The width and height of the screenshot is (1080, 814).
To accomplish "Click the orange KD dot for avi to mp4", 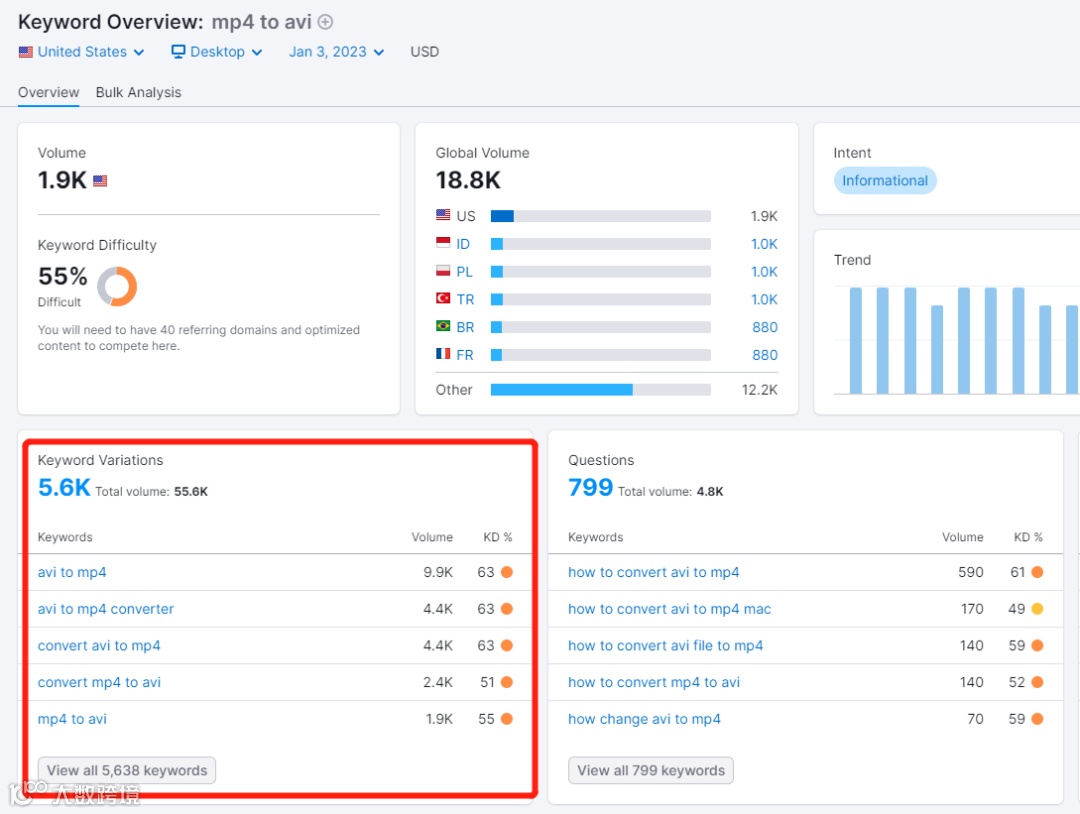I will [507, 572].
